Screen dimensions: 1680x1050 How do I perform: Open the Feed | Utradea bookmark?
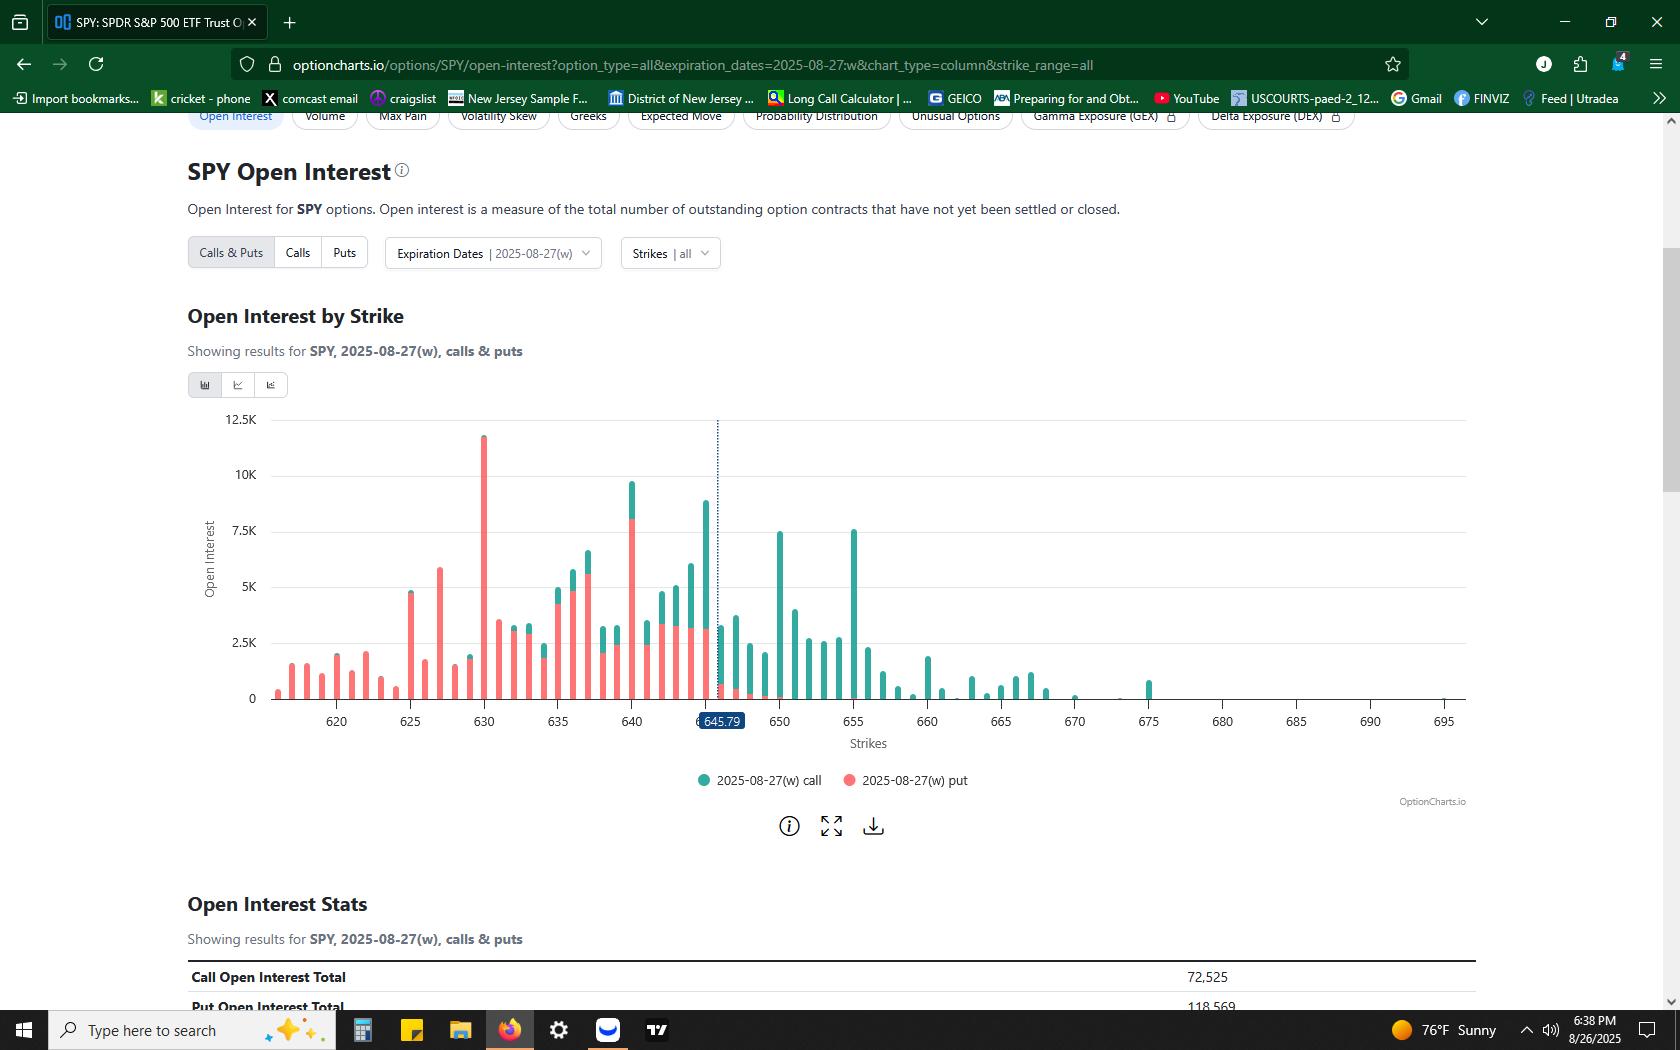click(1570, 98)
